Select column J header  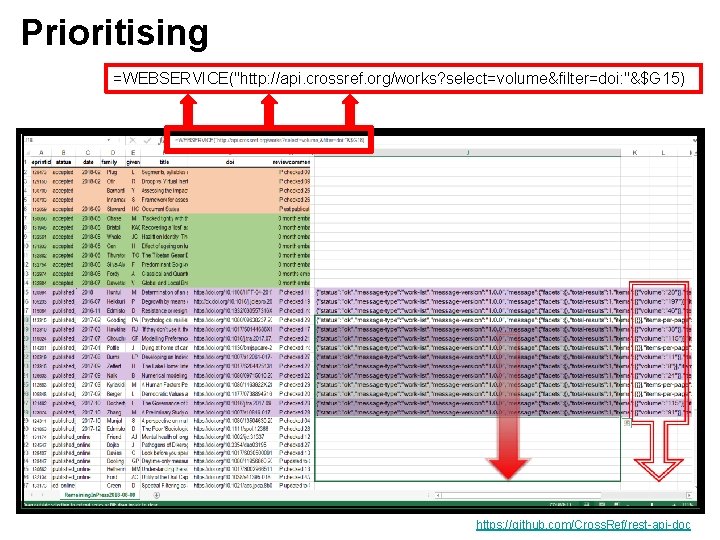[x=467, y=152]
